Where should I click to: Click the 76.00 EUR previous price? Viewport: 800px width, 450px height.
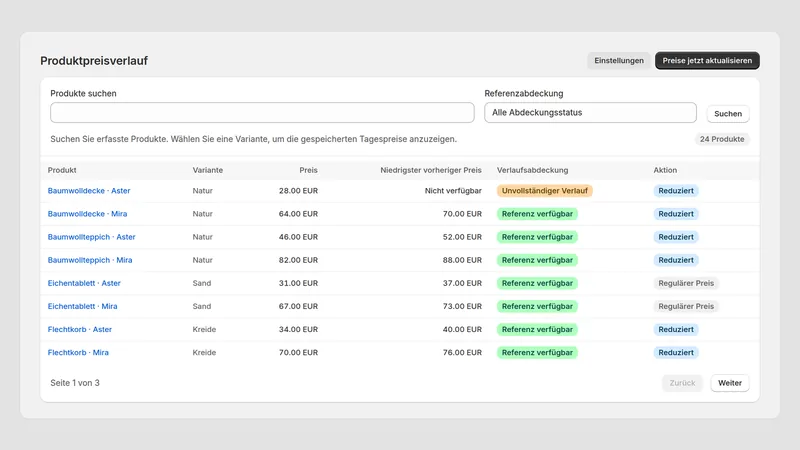pyautogui.click(x=462, y=353)
